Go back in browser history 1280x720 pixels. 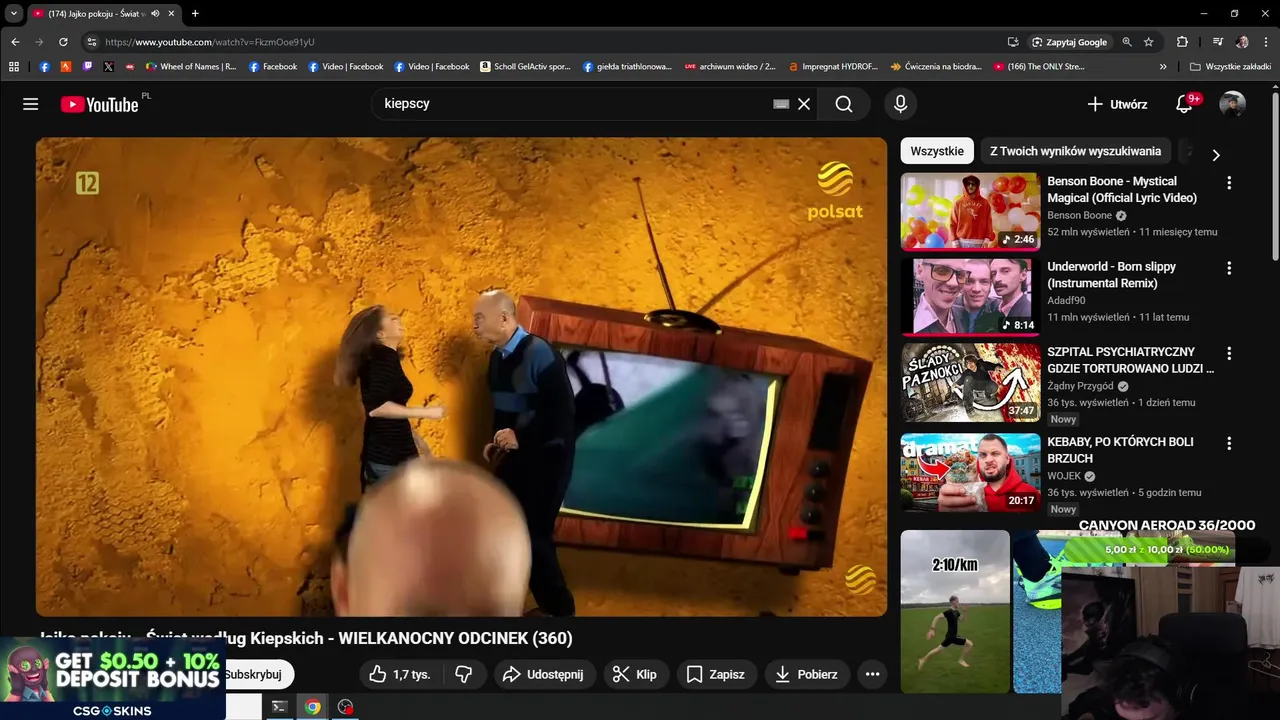[x=15, y=42]
